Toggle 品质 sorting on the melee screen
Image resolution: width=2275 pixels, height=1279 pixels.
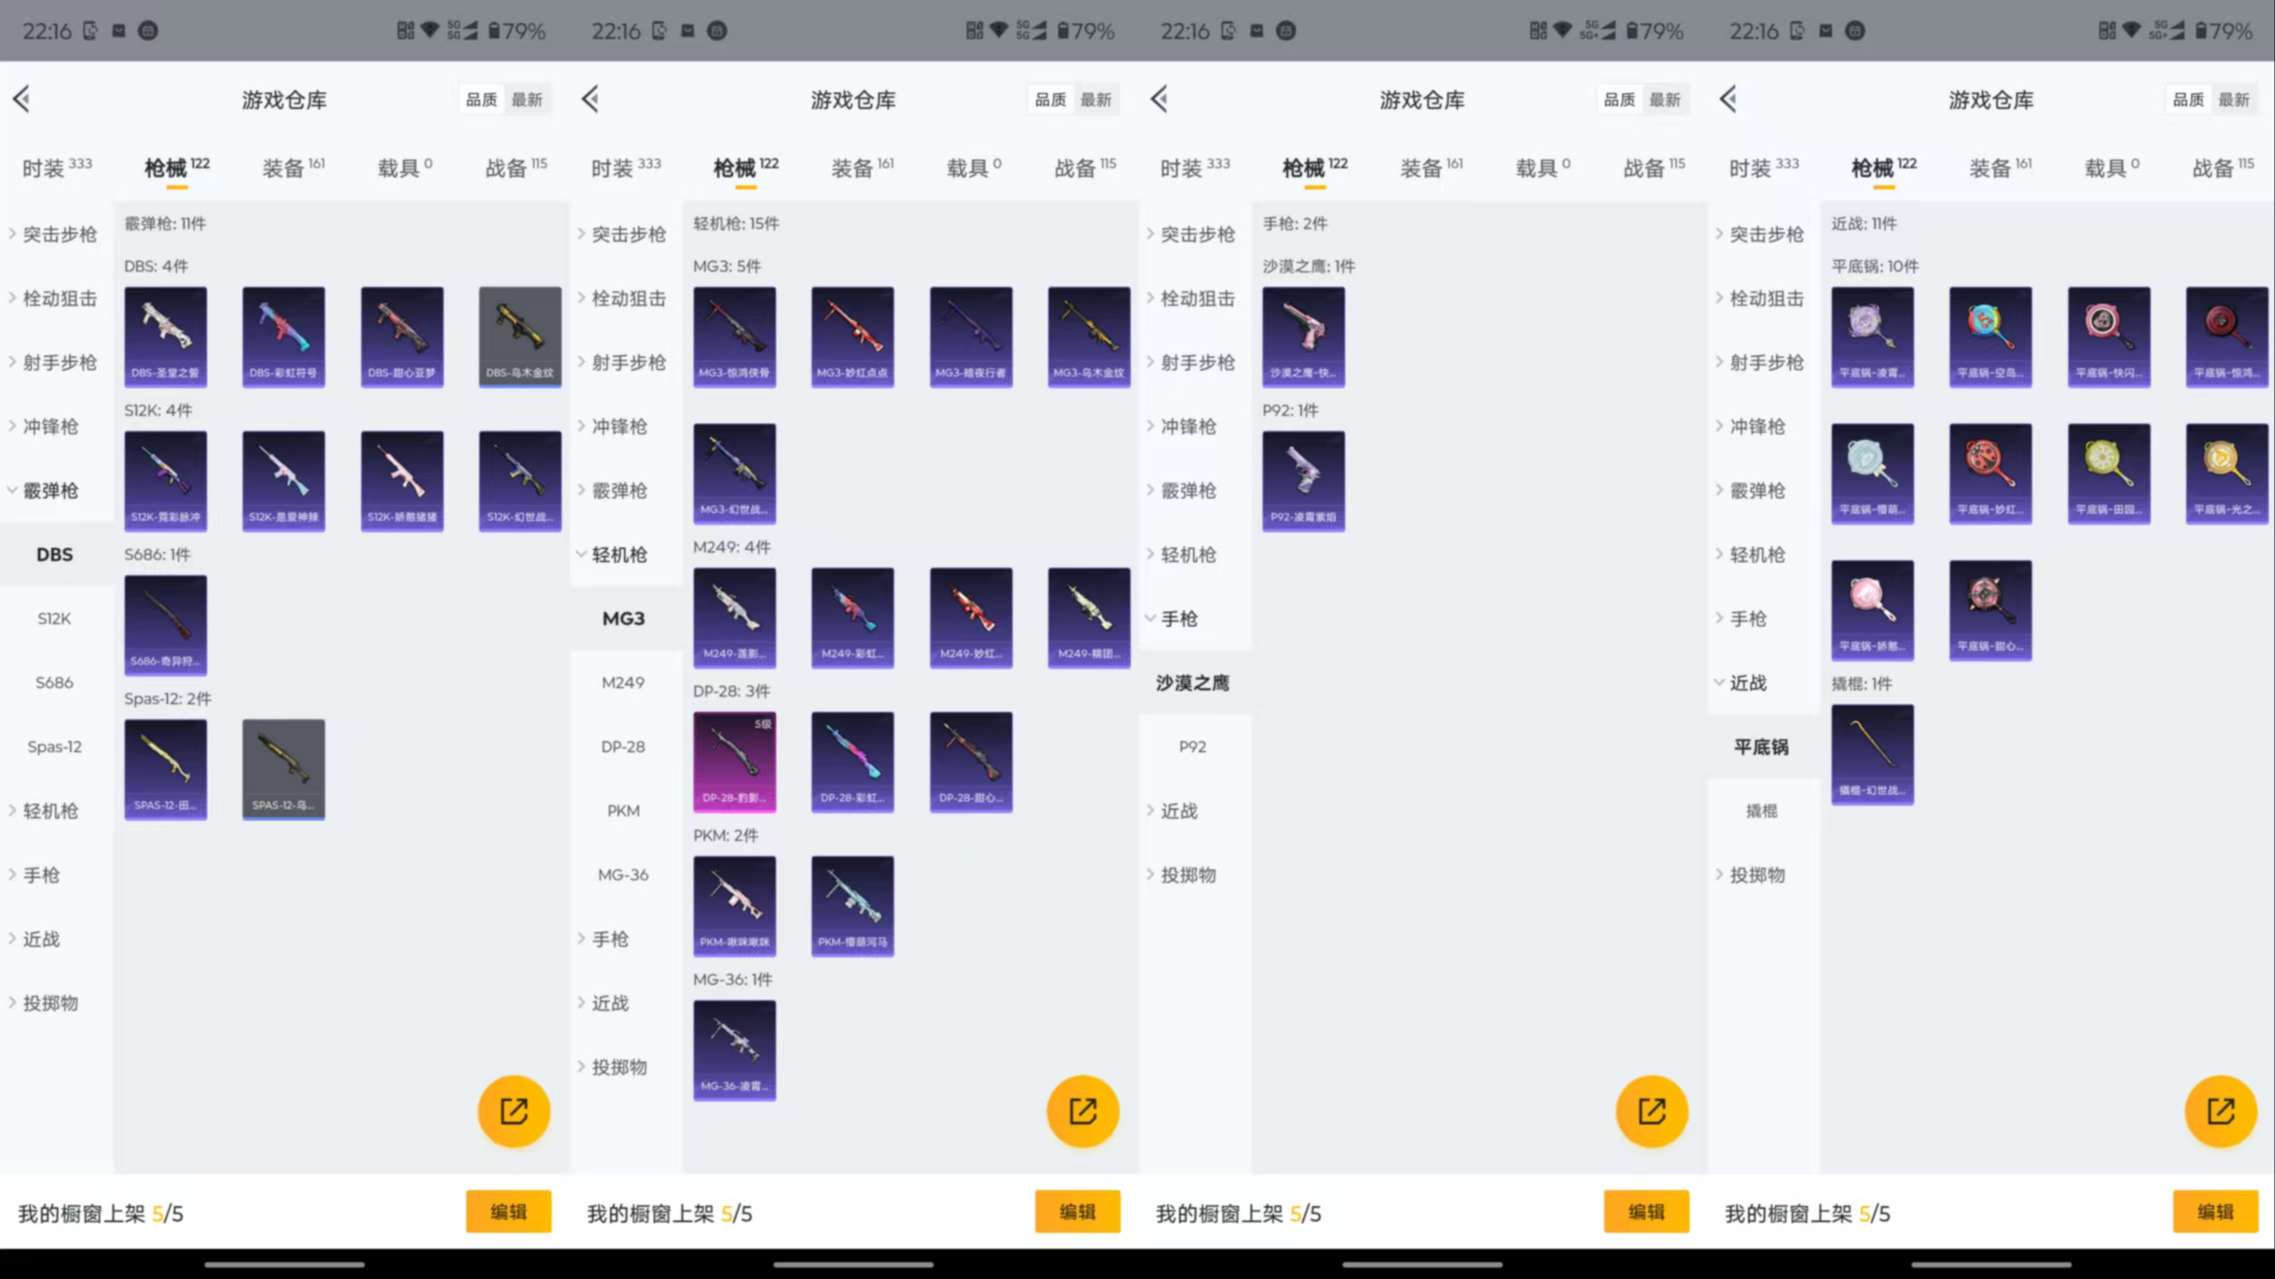pos(2188,98)
